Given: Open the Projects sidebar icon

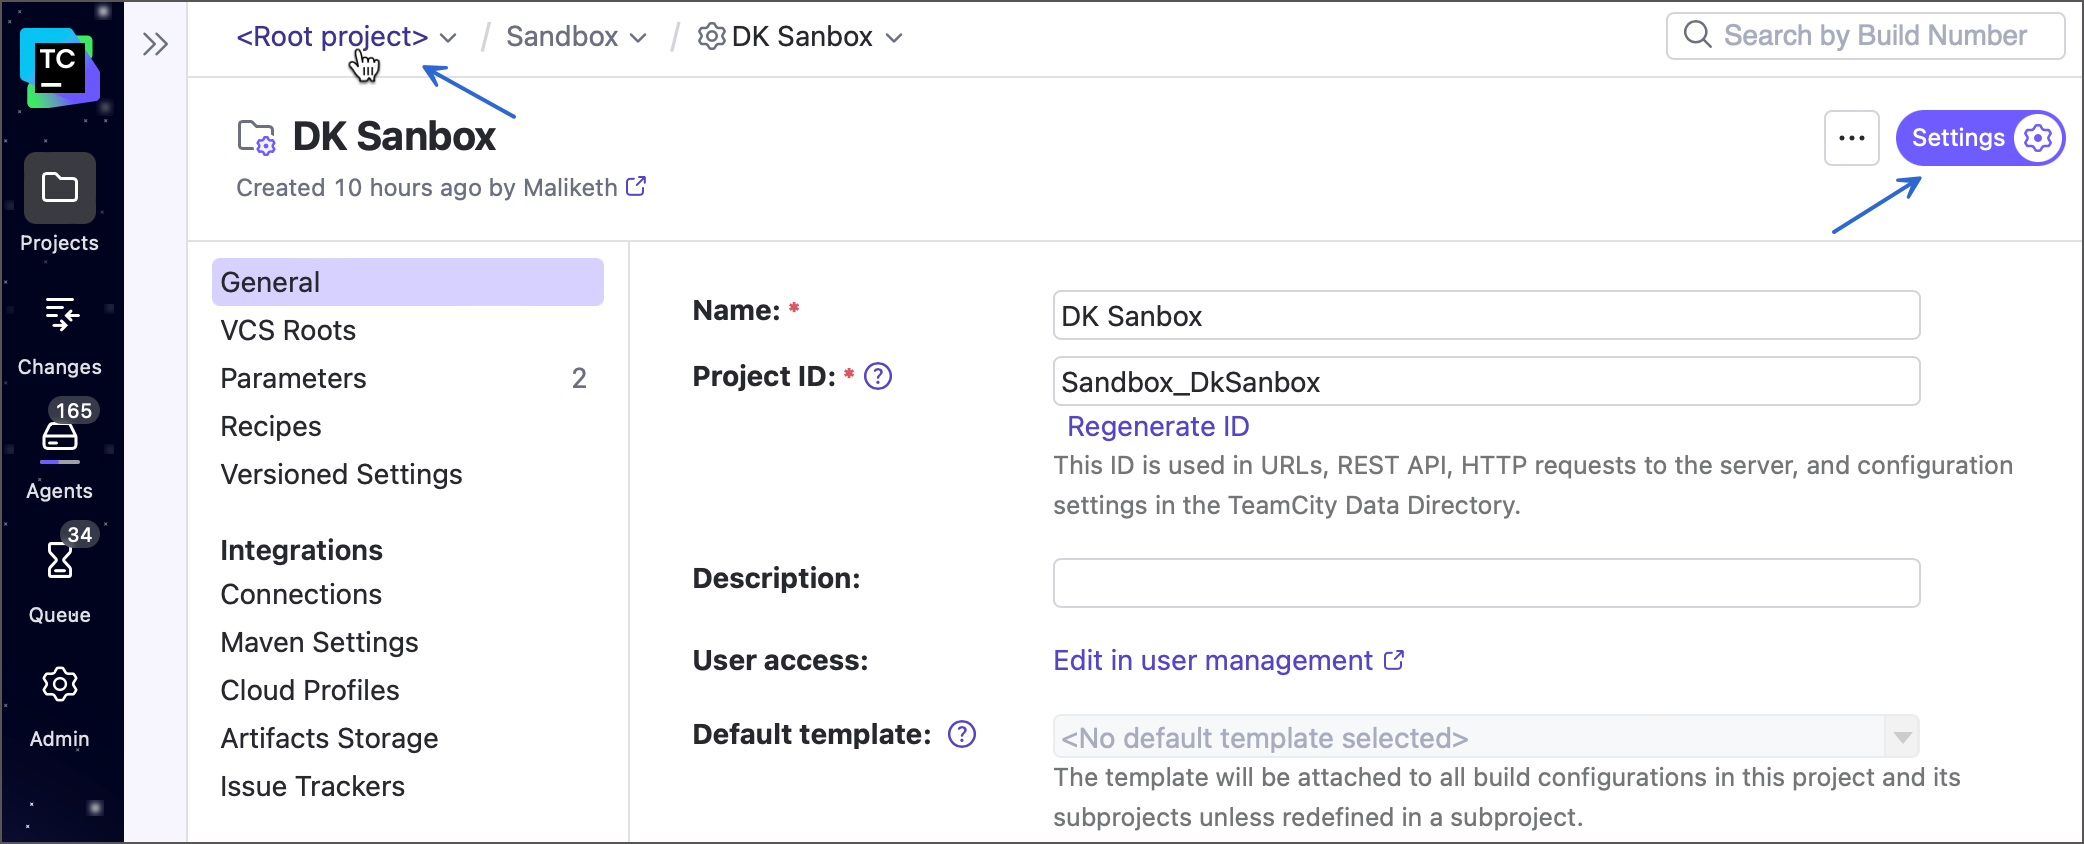Looking at the screenshot, I should pos(60,188).
